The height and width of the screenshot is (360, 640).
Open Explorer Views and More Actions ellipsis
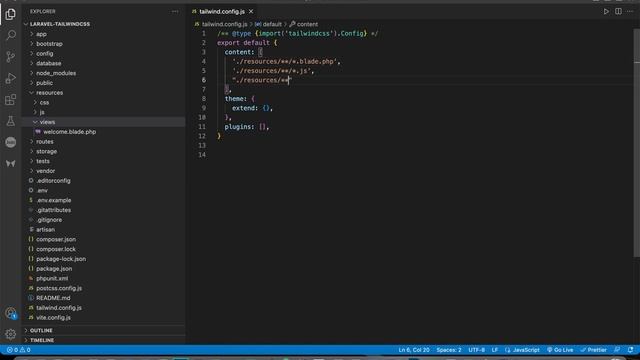[175, 11]
